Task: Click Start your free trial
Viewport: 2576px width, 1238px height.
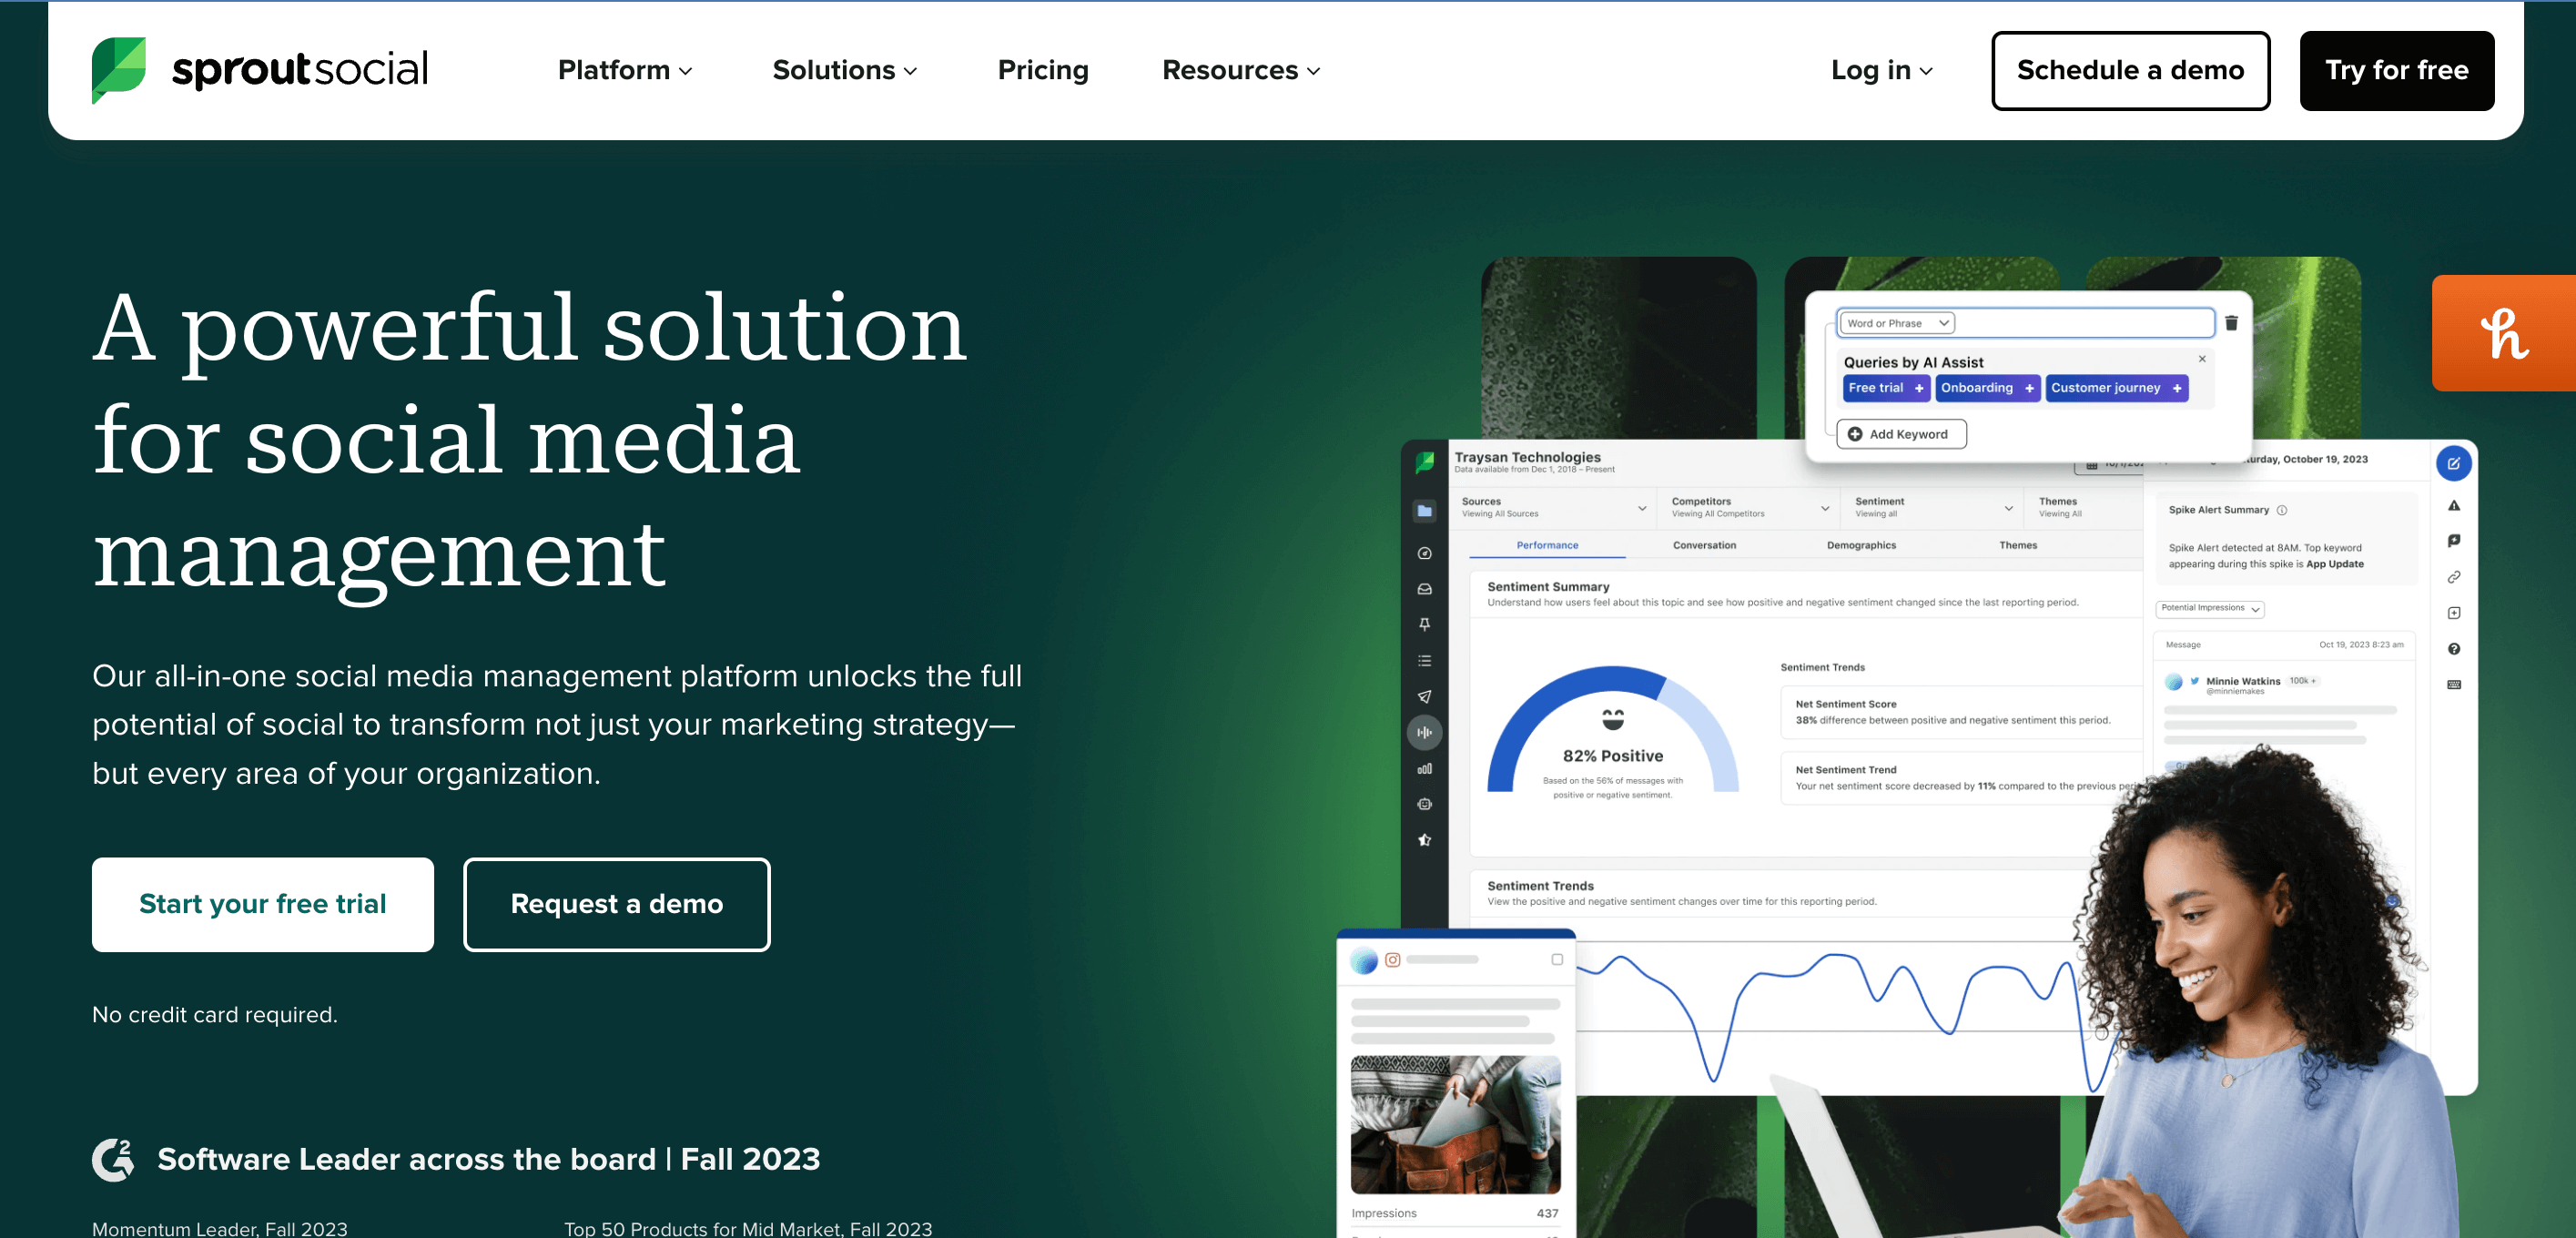Action: click(x=263, y=904)
